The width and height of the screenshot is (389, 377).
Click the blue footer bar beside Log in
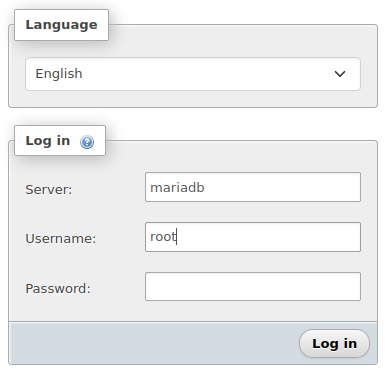point(153,344)
